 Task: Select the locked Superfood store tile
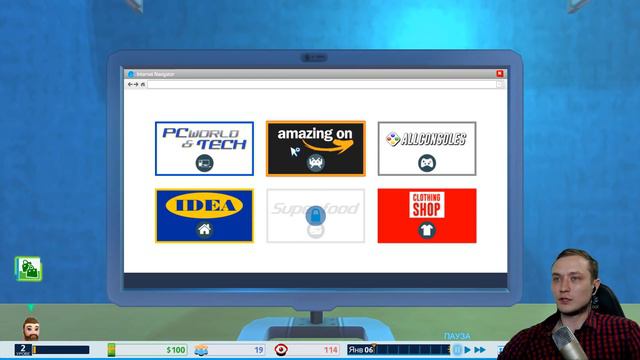tap(316, 216)
